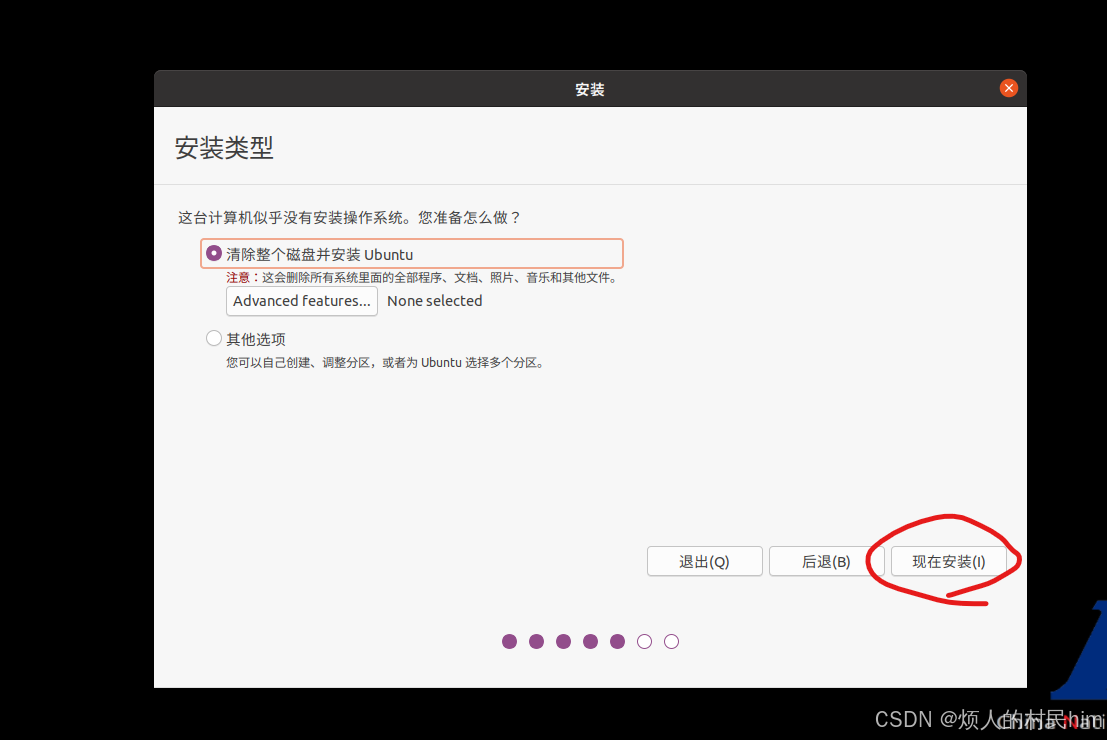Click the 您可以自己创建、调整分区 description text

(x=385, y=363)
